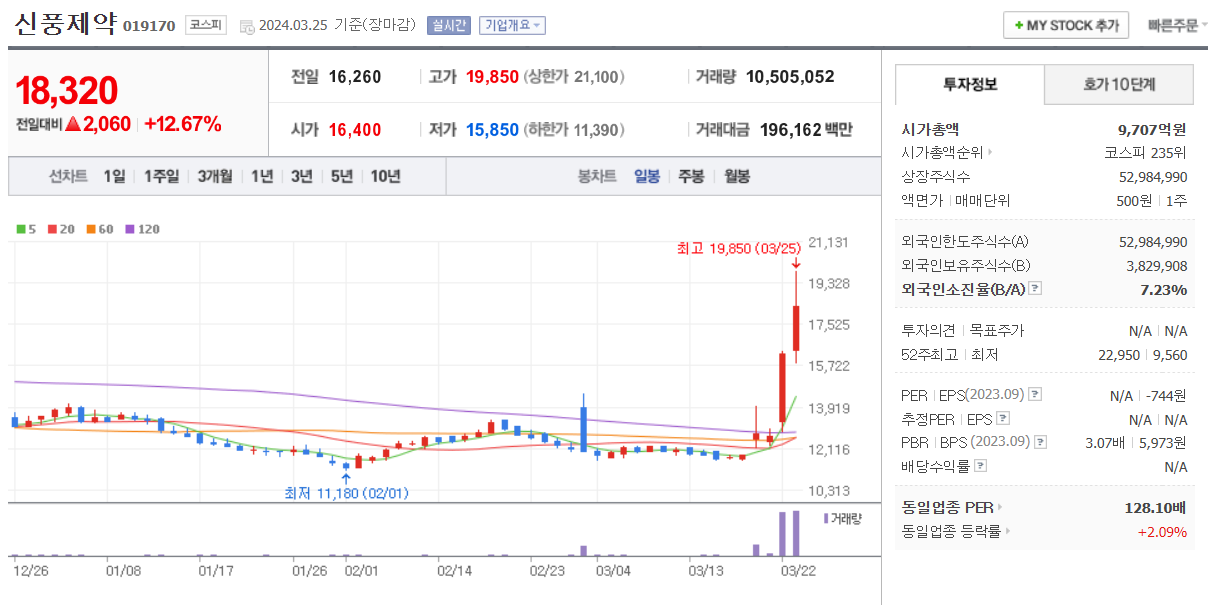1218x605 pixels.
Task: Click the 상장주식수 value 52,984,990
Action: click(1153, 177)
